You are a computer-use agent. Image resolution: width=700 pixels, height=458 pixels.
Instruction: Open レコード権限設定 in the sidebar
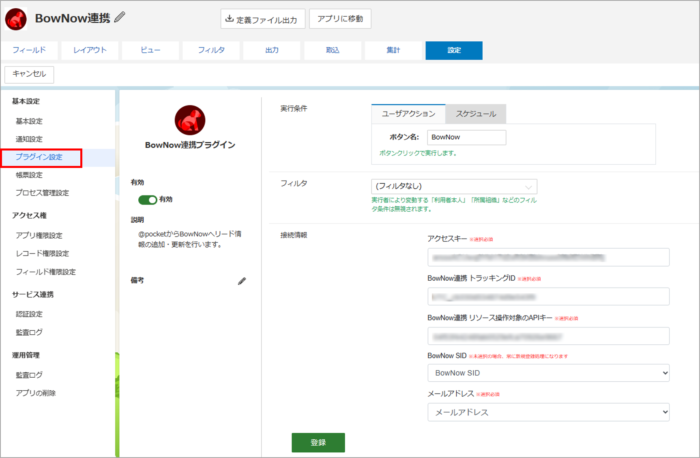point(42,254)
